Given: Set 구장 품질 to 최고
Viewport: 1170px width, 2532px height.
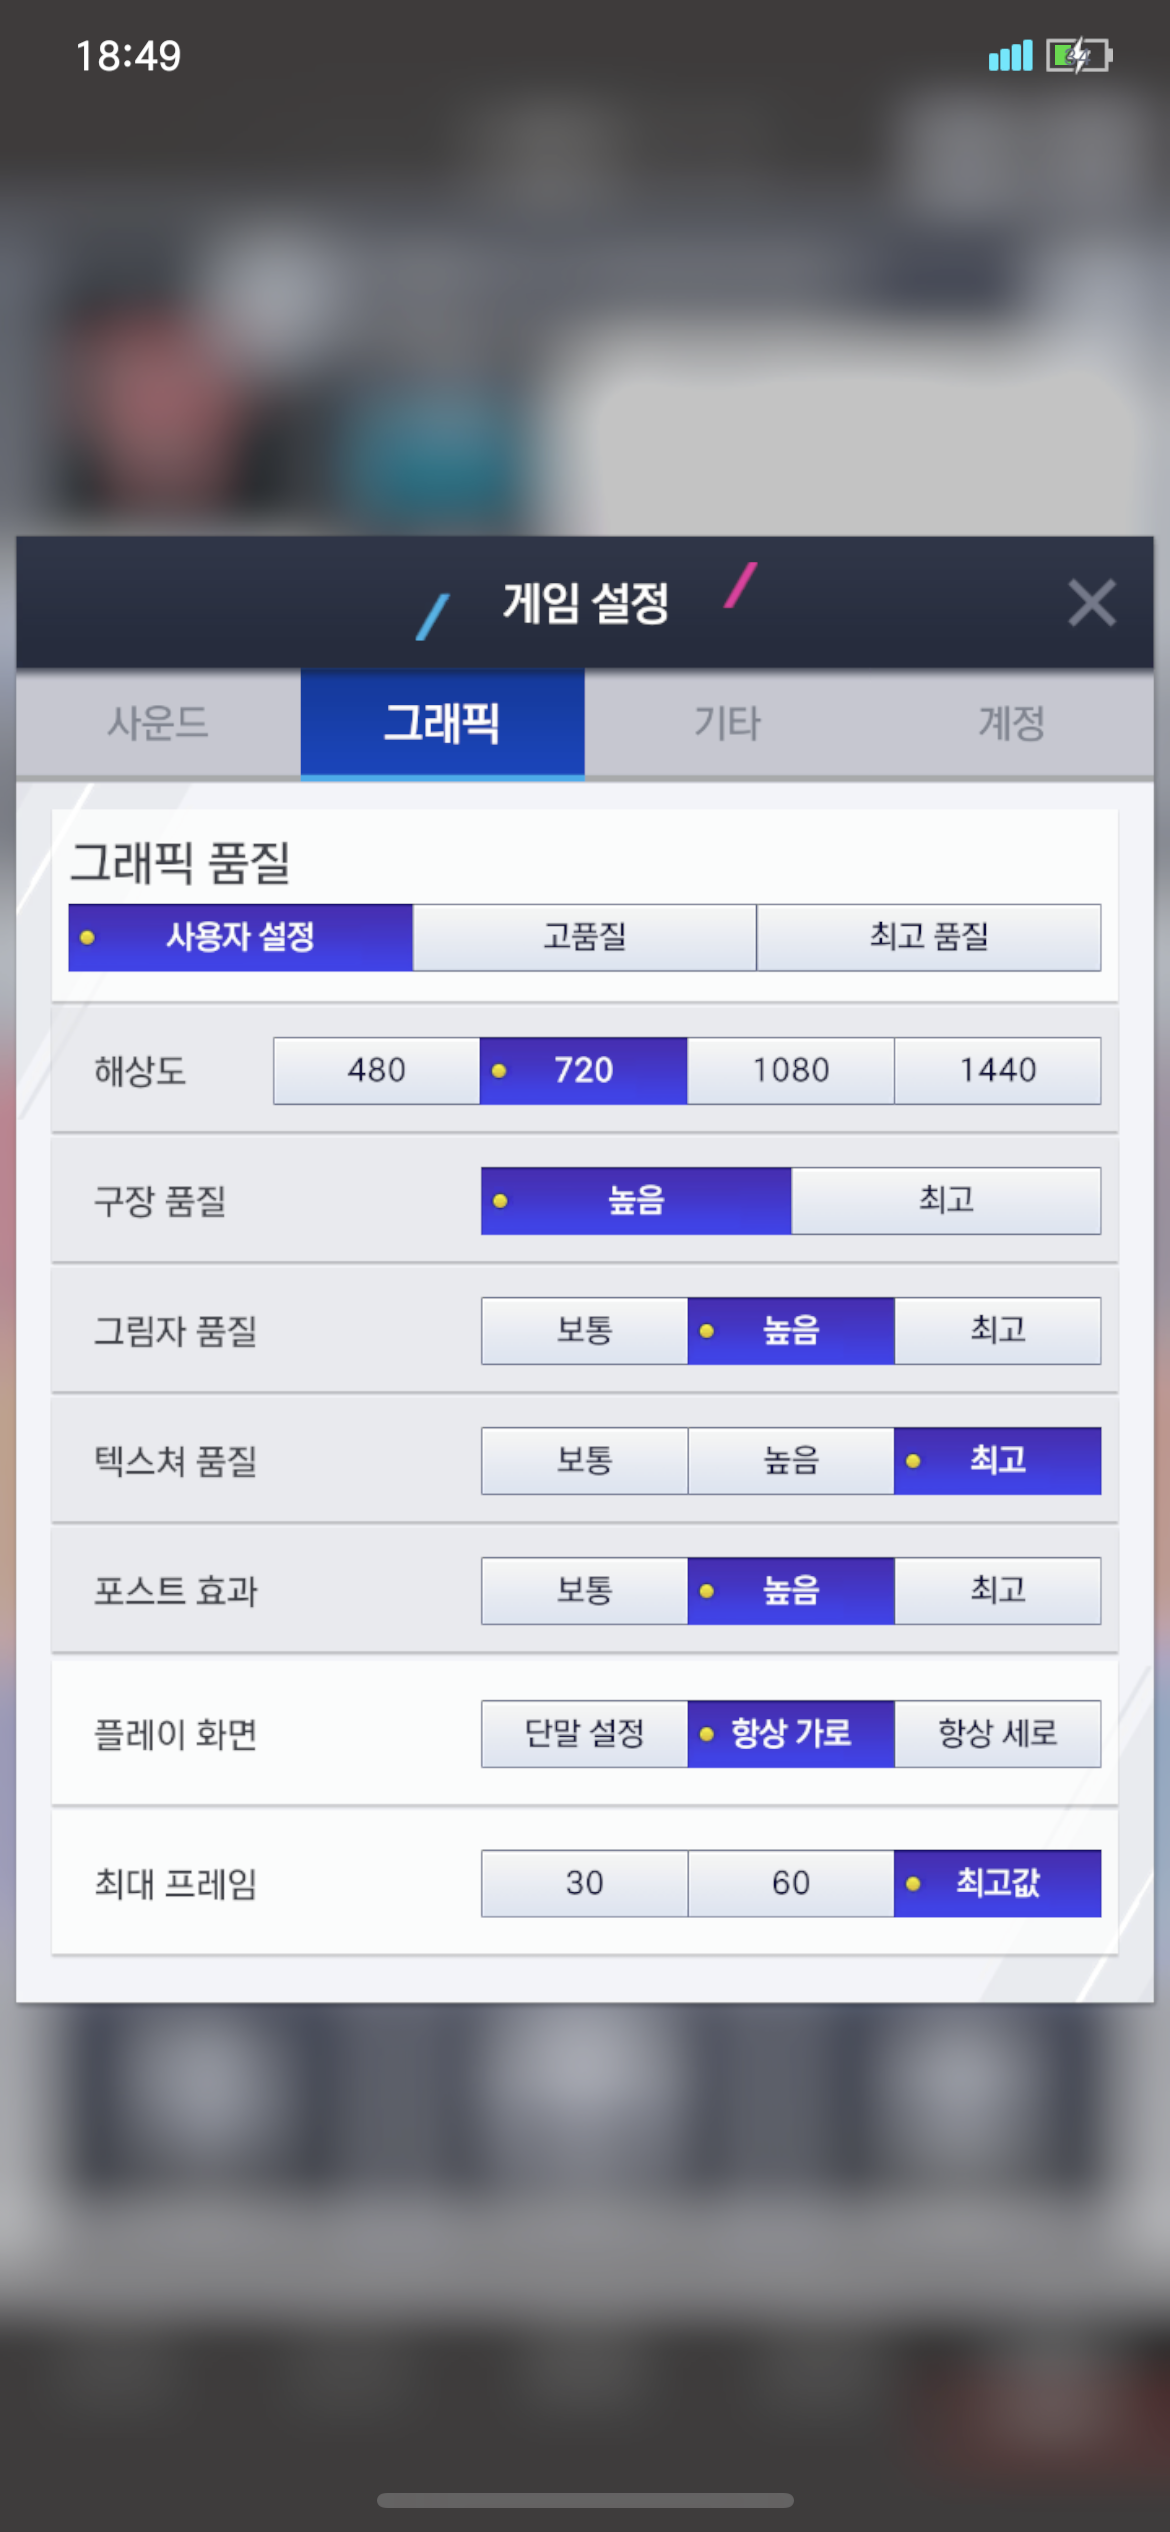Looking at the screenshot, I should [945, 1200].
